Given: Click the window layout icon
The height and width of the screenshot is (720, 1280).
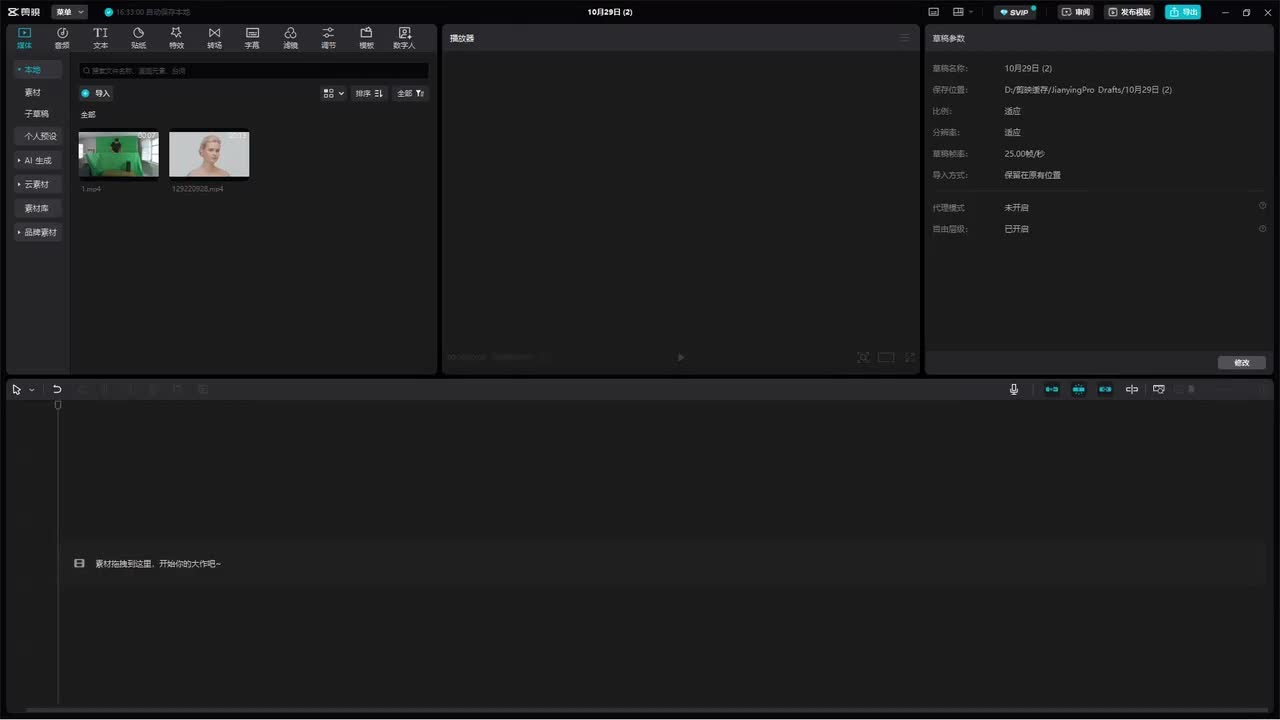Looking at the screenshot, I should 958,12.
